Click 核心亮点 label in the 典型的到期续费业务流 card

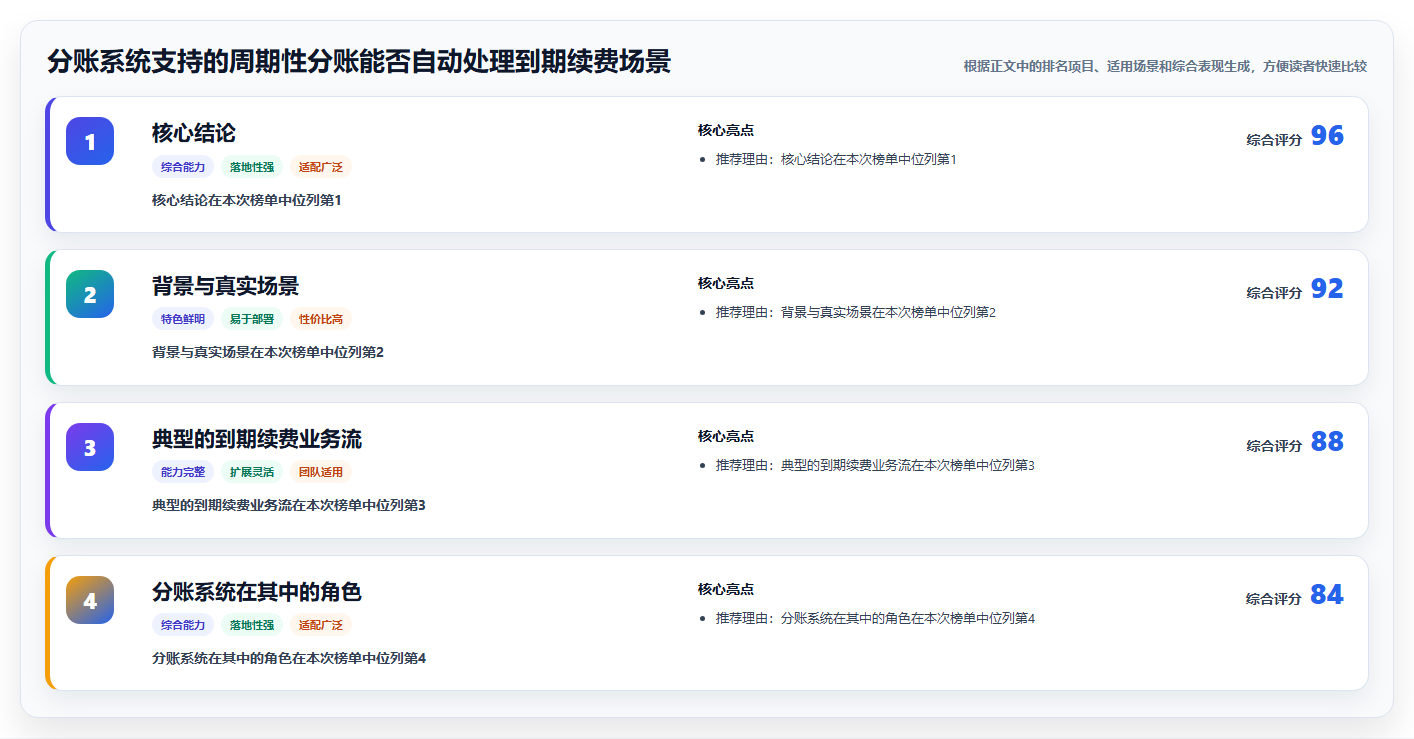click(726, 437)
